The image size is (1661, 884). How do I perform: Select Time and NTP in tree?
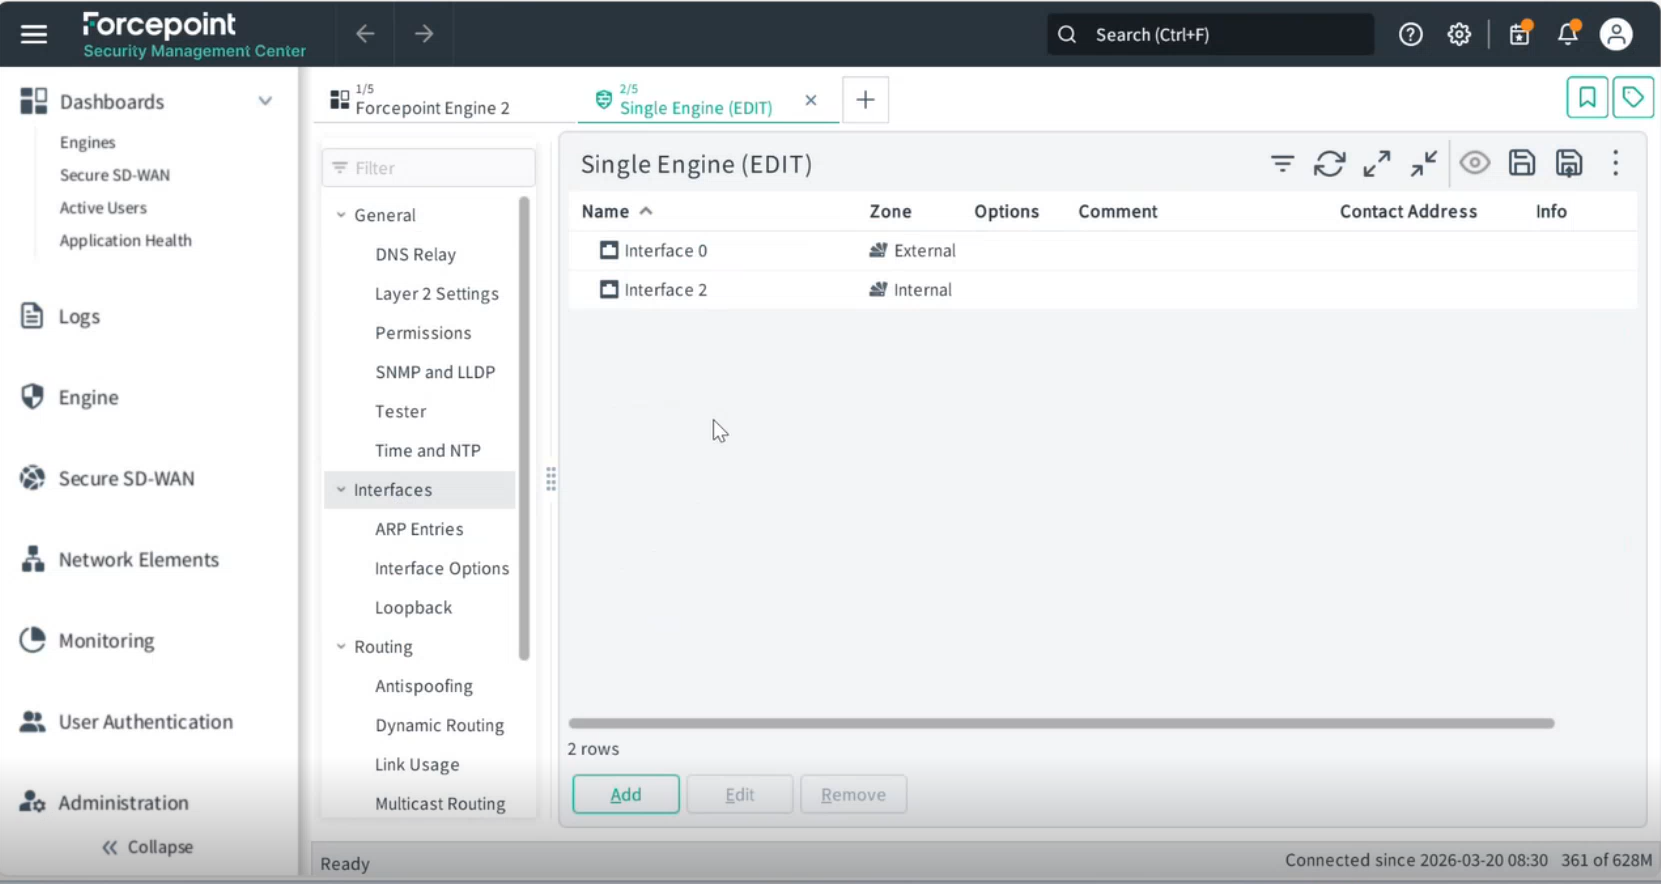(x=428, y=451)
